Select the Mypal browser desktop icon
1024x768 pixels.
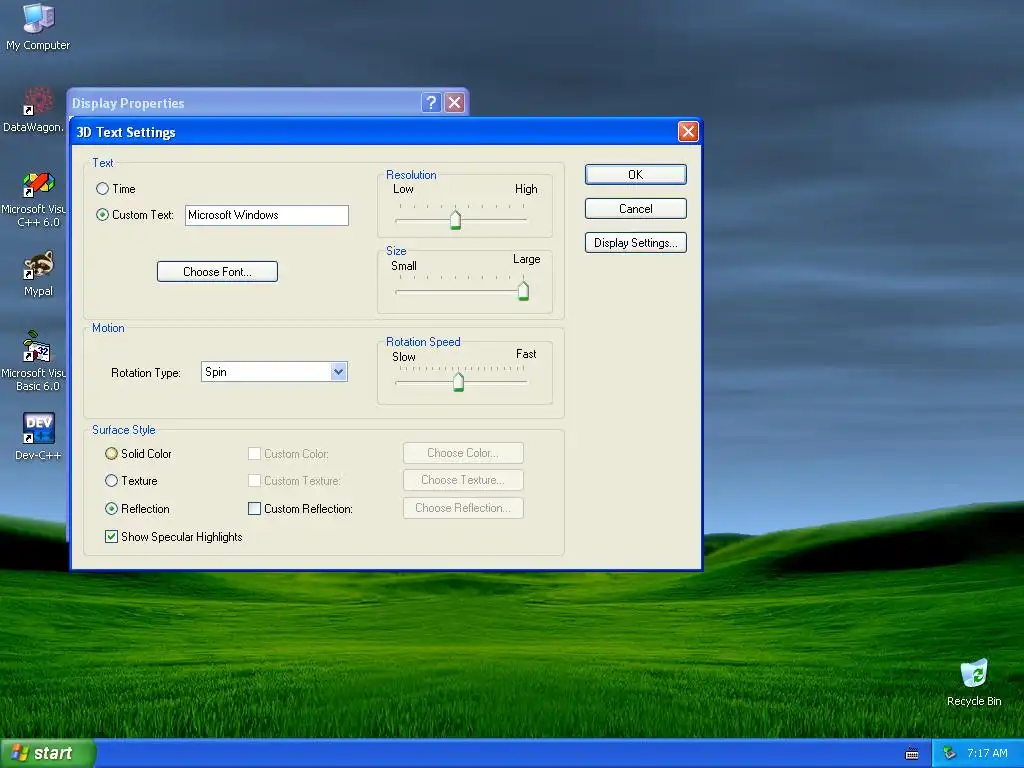pyautogui.click(x=38, y=274)
